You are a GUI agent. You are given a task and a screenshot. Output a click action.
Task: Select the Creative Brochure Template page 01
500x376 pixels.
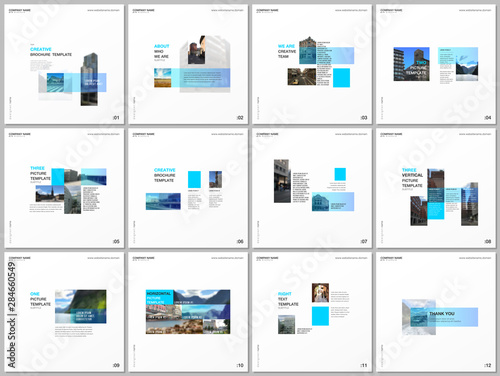point(64,64)
